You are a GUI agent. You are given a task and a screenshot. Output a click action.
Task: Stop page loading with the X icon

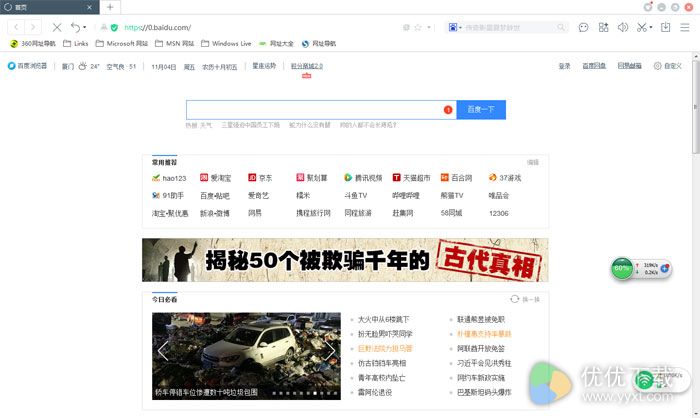tap(57, 27)
